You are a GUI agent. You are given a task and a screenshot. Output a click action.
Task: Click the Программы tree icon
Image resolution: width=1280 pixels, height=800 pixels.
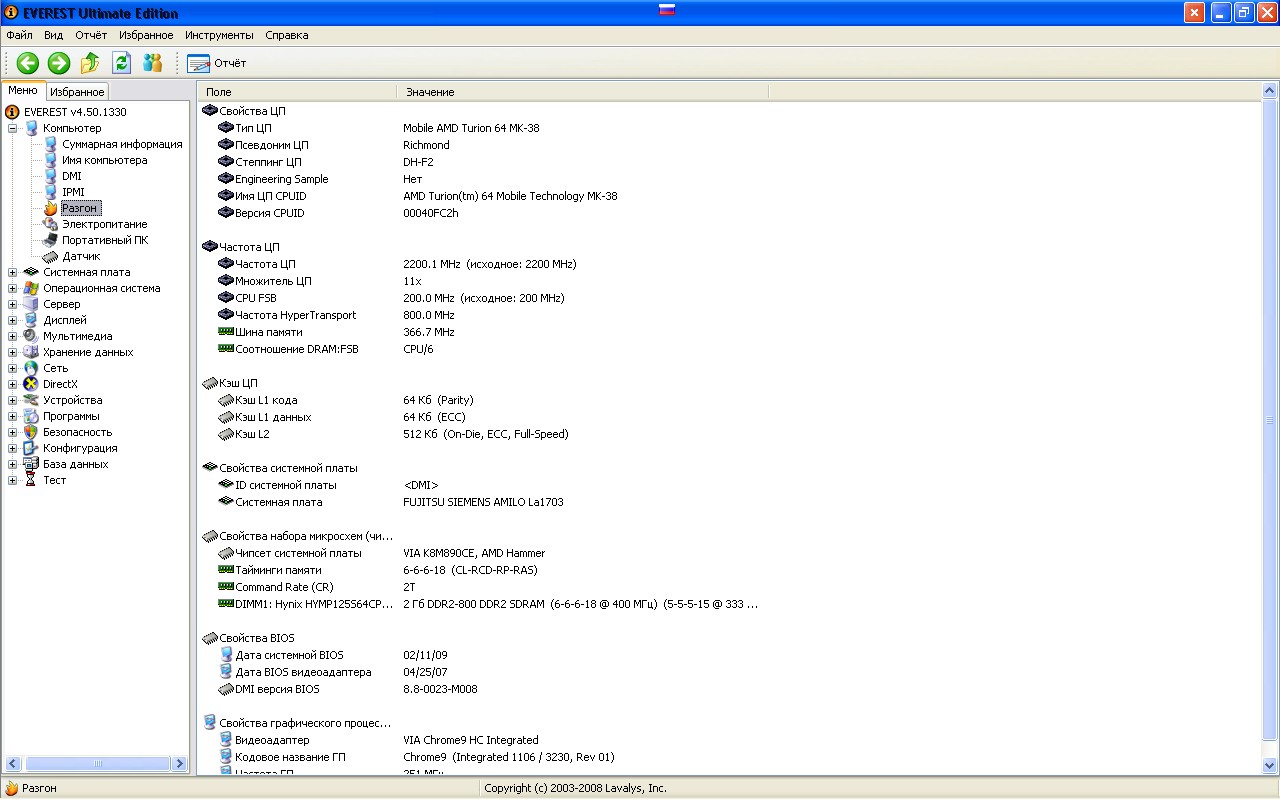click(31, 416)
